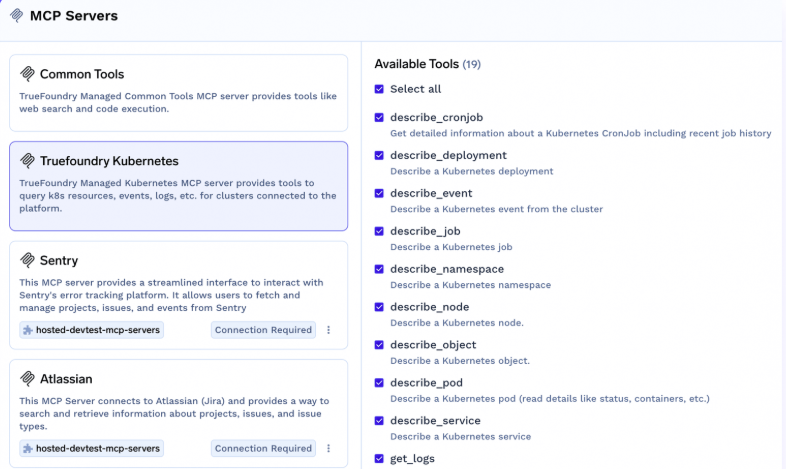This screenshot has width=786, height=469.
Task: Click the describe_object tool name
Action: pos(433,345)
